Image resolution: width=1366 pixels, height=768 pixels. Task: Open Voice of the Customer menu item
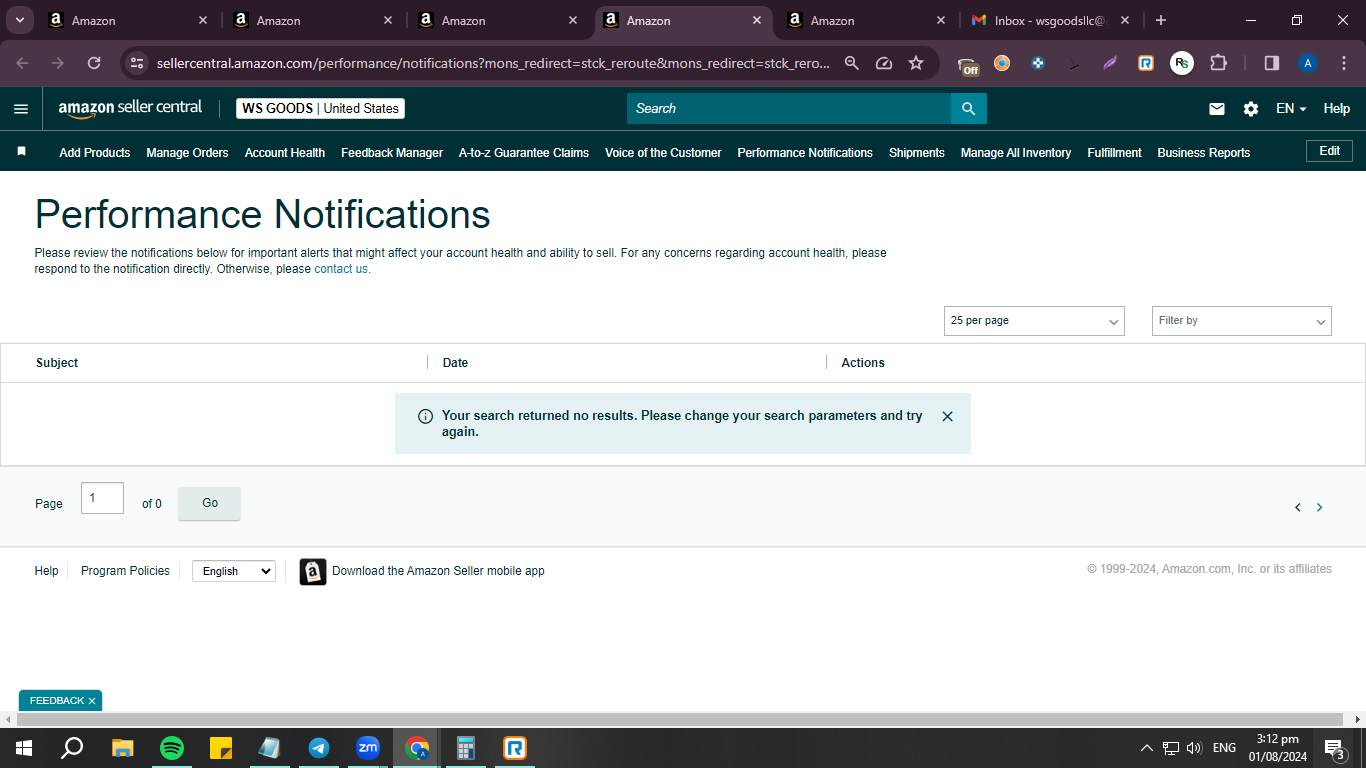(663, 153)
